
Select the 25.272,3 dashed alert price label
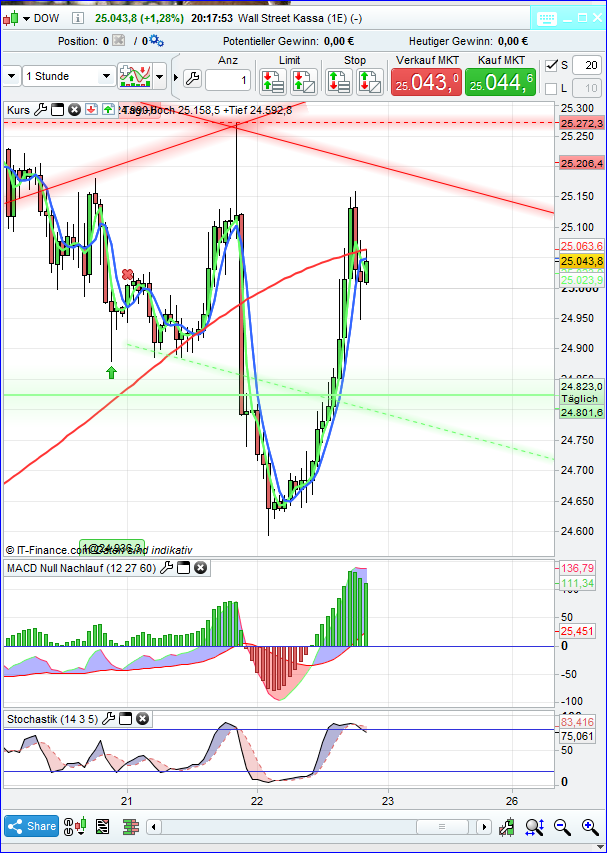[x=581, y=123]
